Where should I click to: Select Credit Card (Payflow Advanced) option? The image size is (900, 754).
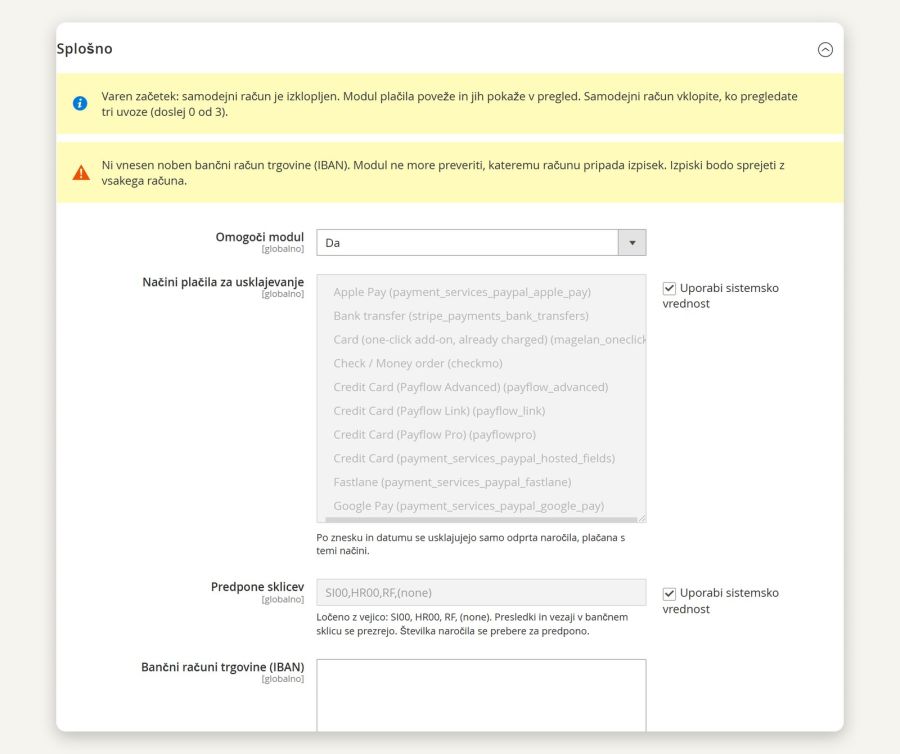481,387
